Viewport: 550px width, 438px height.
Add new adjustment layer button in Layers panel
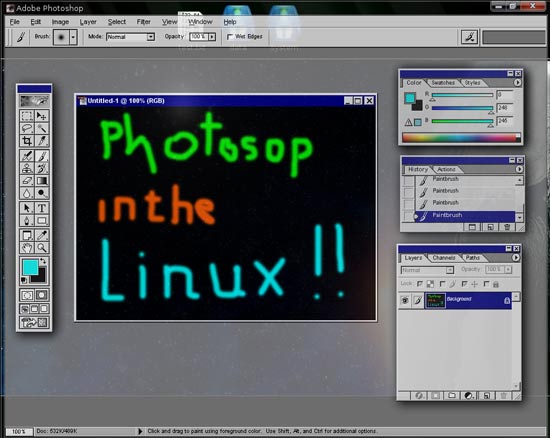(468, 396)
